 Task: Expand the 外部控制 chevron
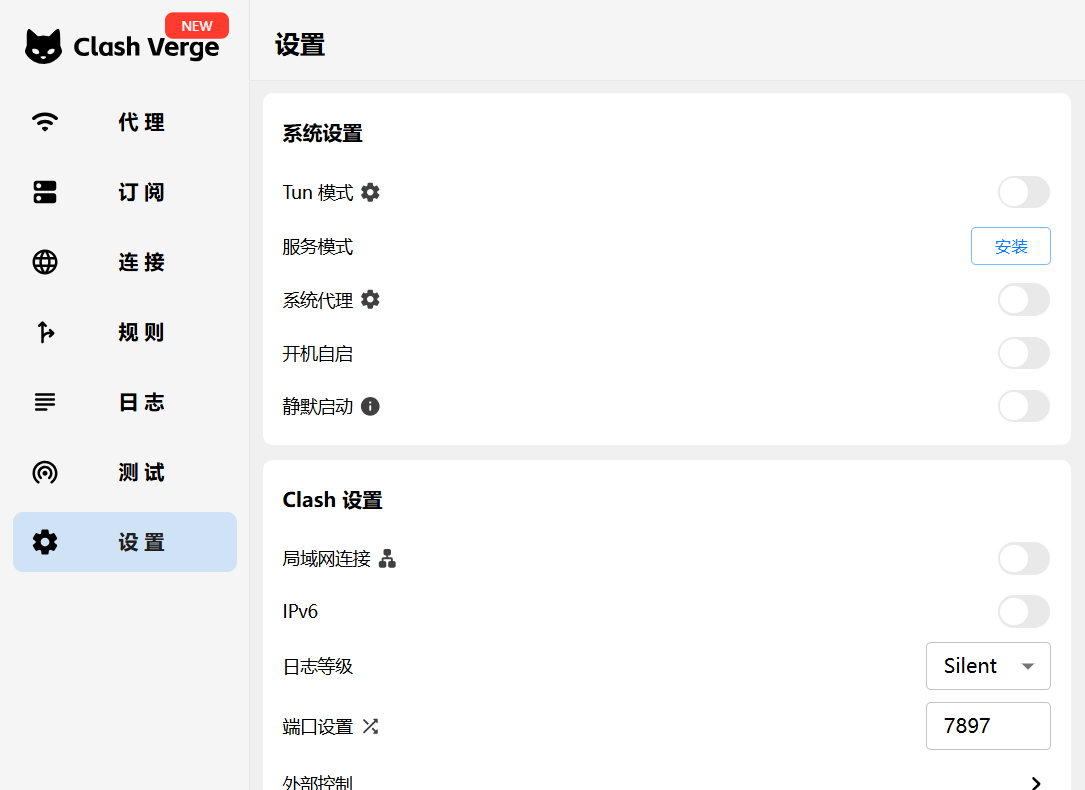(x=1036, y=782)
